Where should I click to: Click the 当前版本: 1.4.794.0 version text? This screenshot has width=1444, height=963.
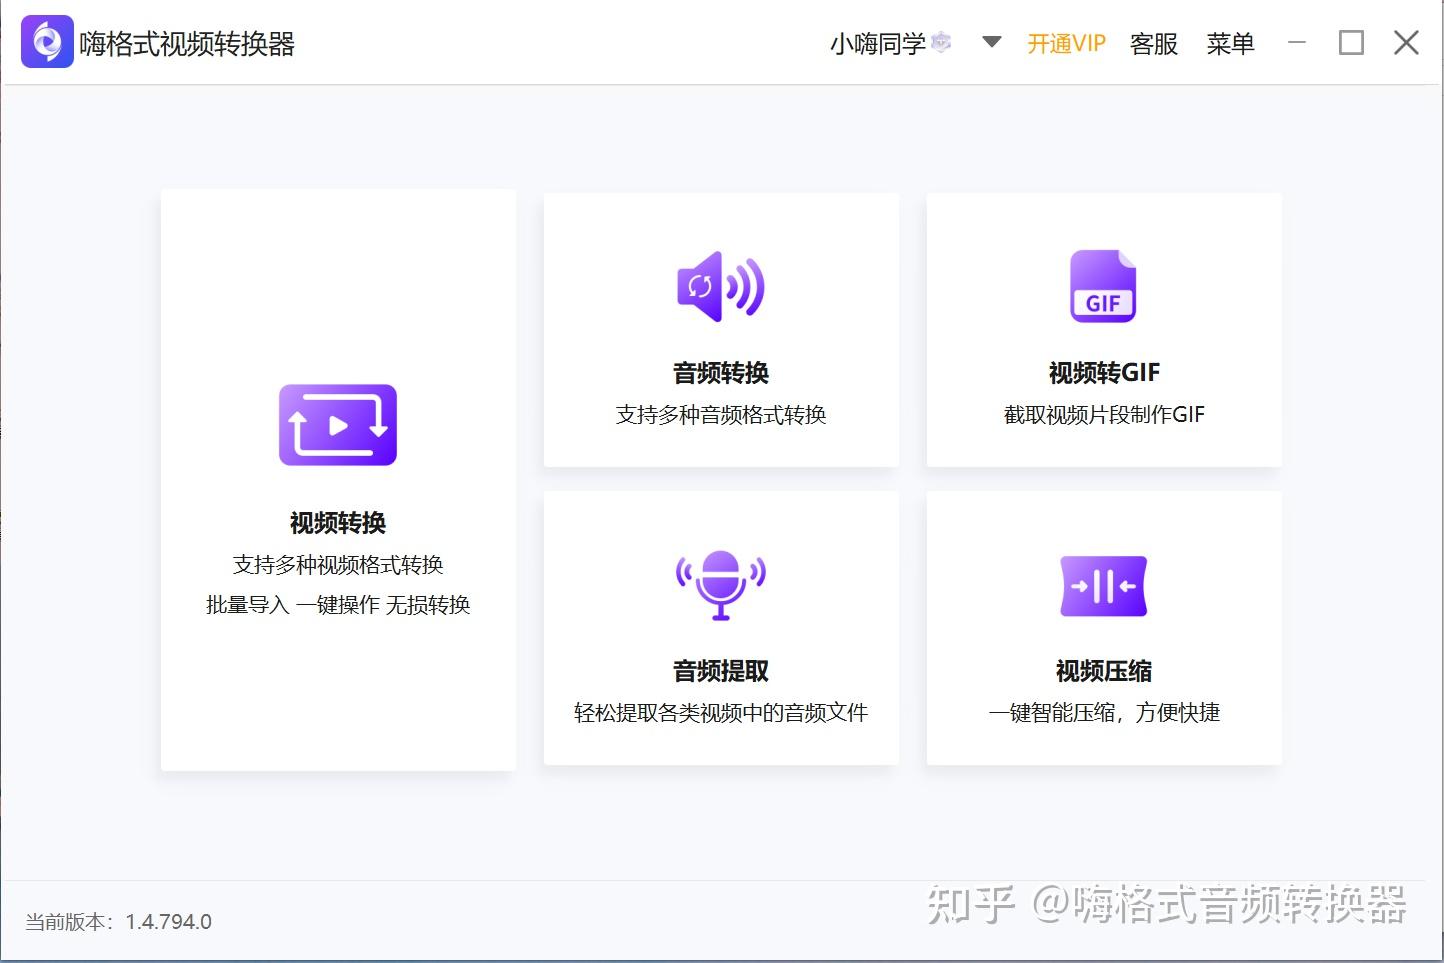tap(118, 922)
